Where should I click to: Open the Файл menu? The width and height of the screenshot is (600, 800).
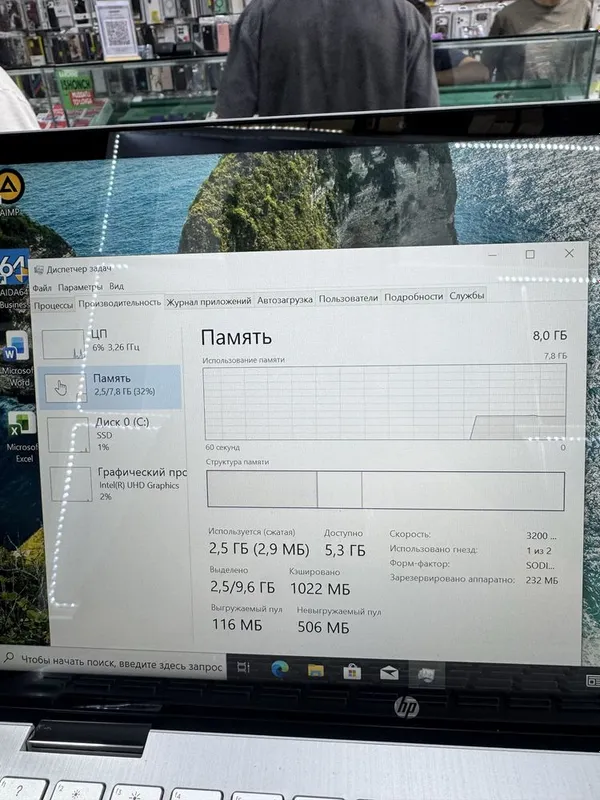pos(42,288)
